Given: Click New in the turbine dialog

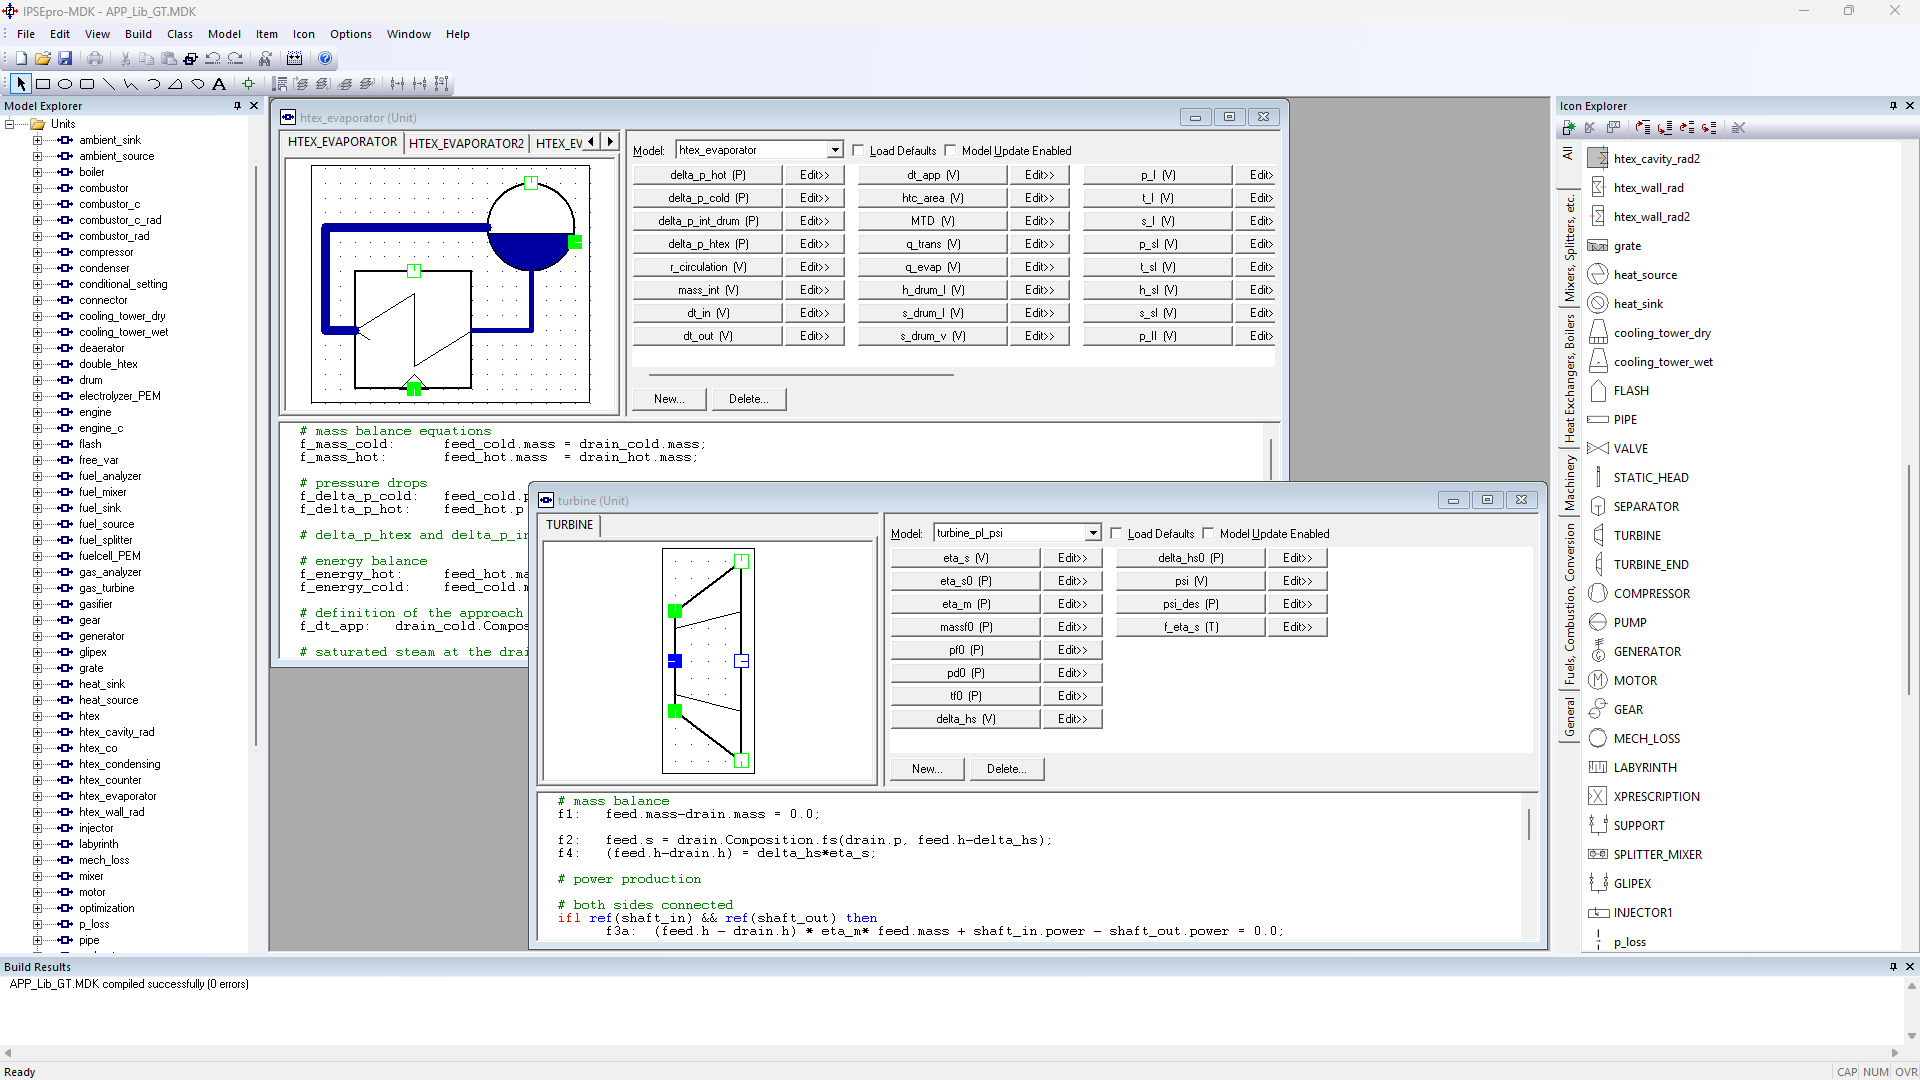Looking at the screenshot, I should (x=926, y=768).
